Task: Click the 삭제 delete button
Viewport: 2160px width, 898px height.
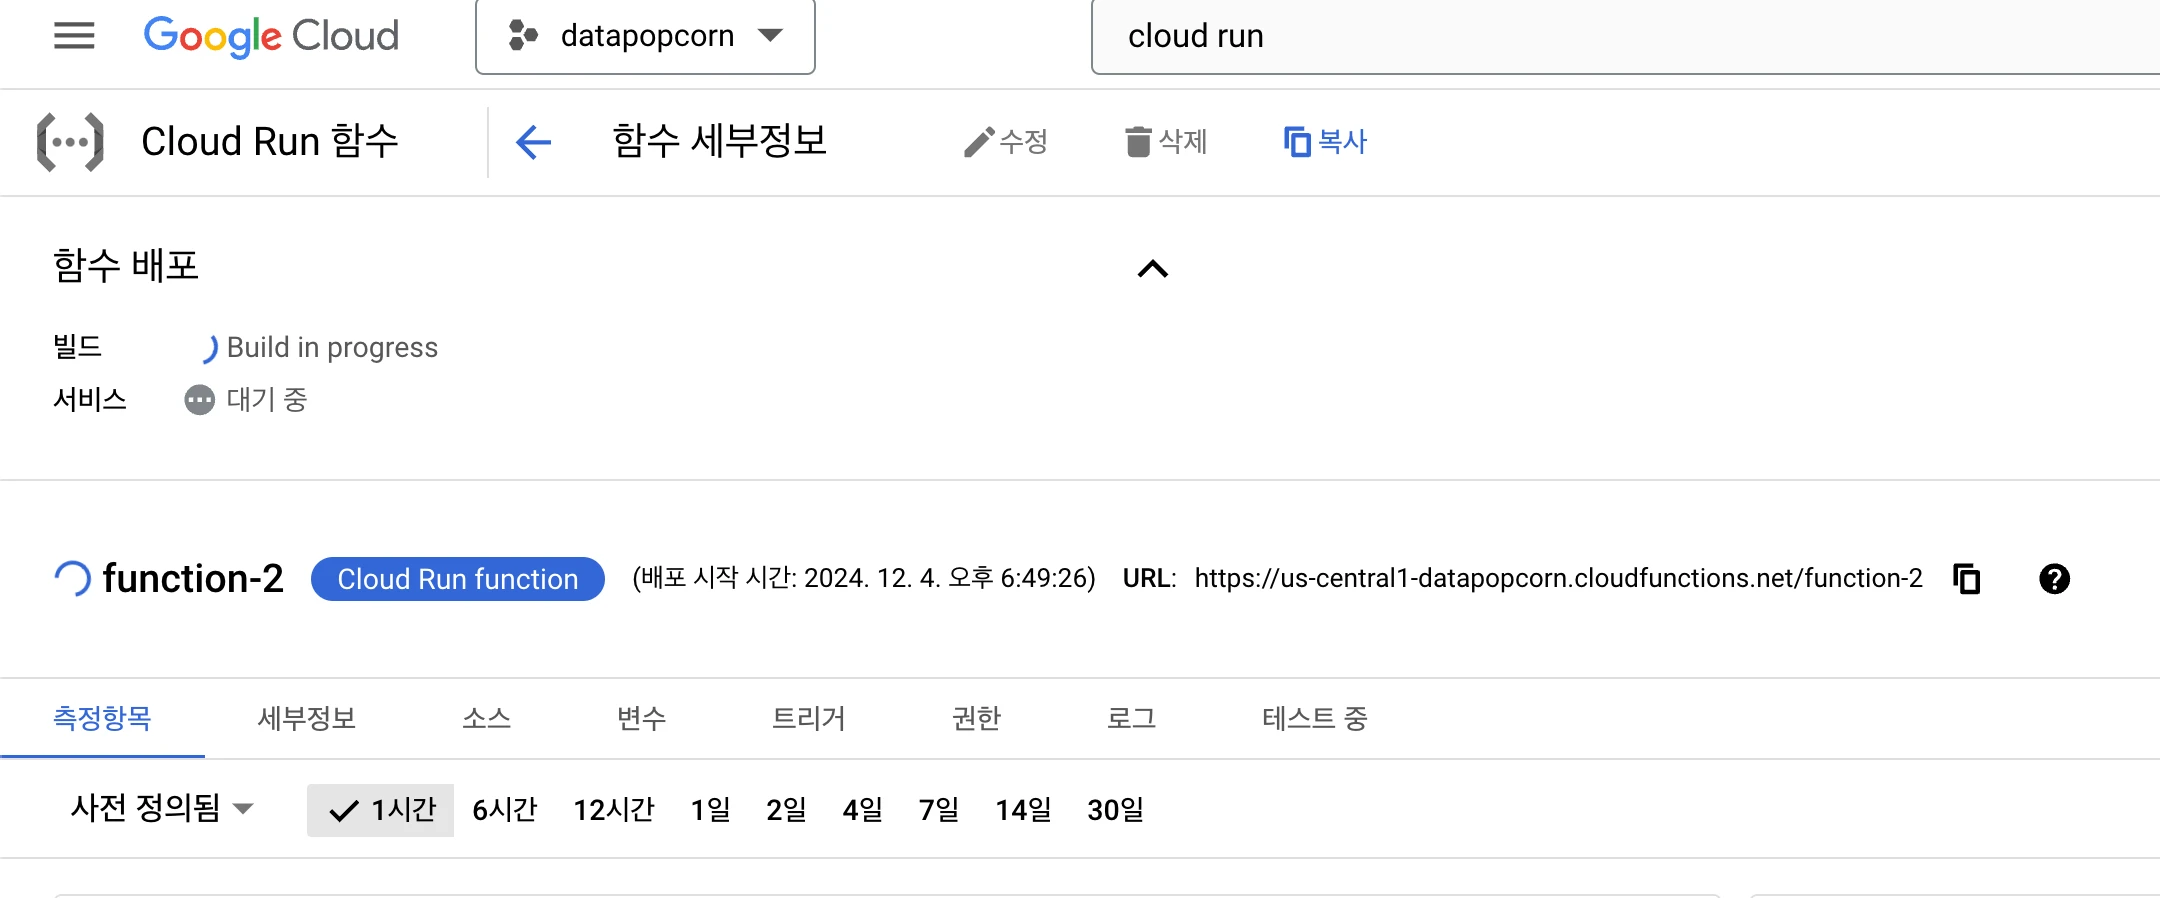Action: coord(1166,142)
